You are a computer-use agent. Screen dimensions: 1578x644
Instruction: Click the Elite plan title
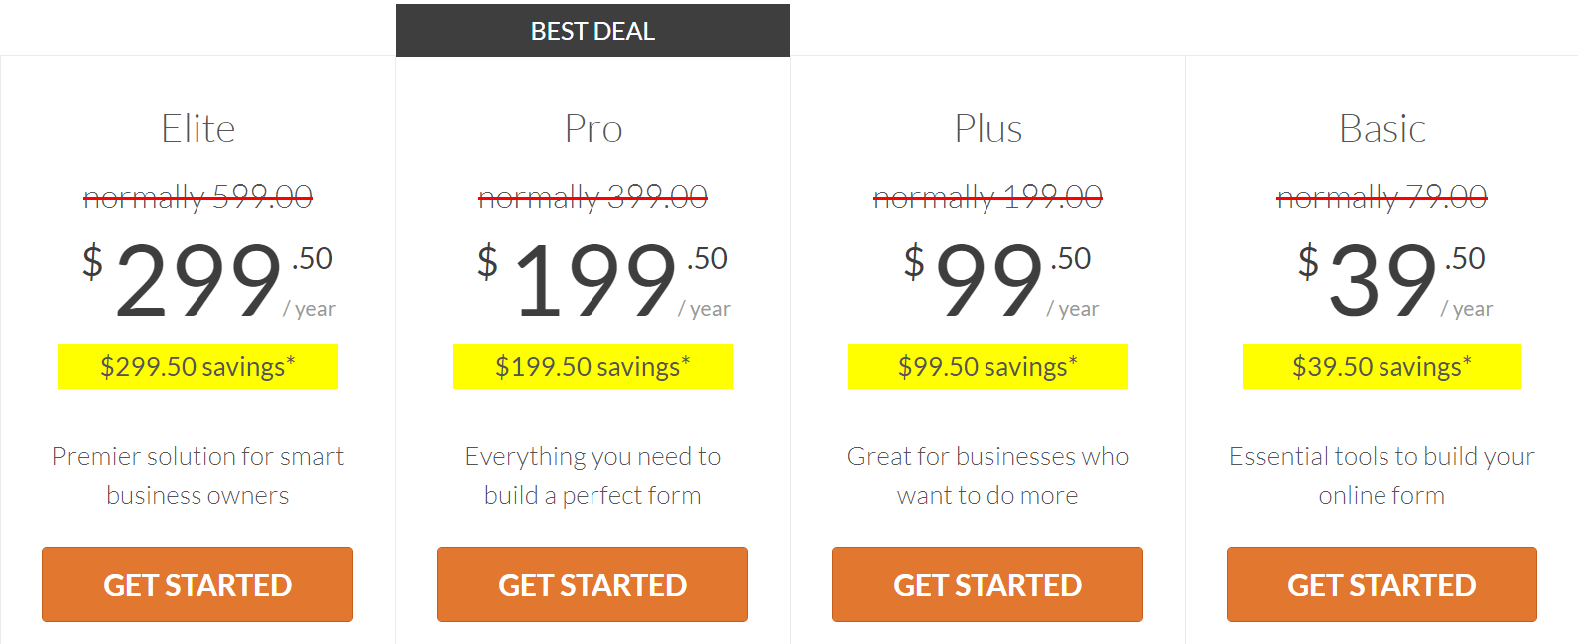[198, 129]
